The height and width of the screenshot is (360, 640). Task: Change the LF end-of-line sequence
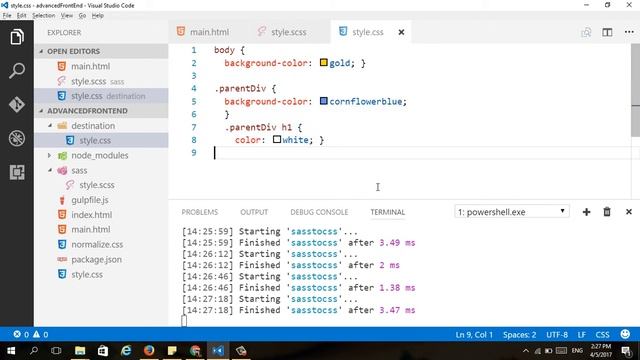click(582, 335)
